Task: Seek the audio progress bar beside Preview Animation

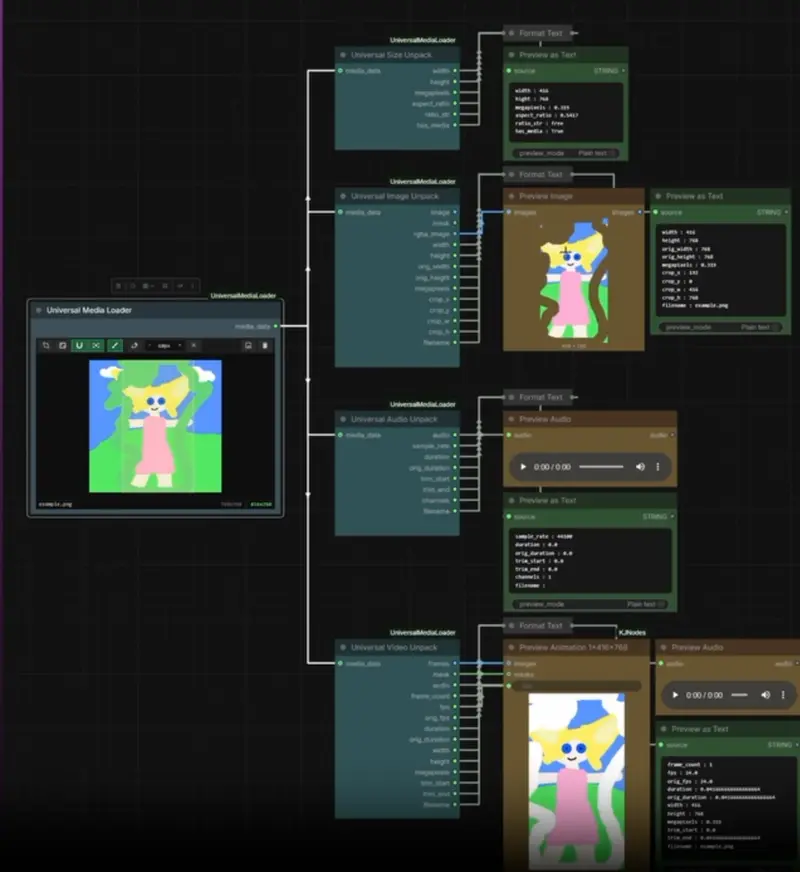Action: coord(739,695)
